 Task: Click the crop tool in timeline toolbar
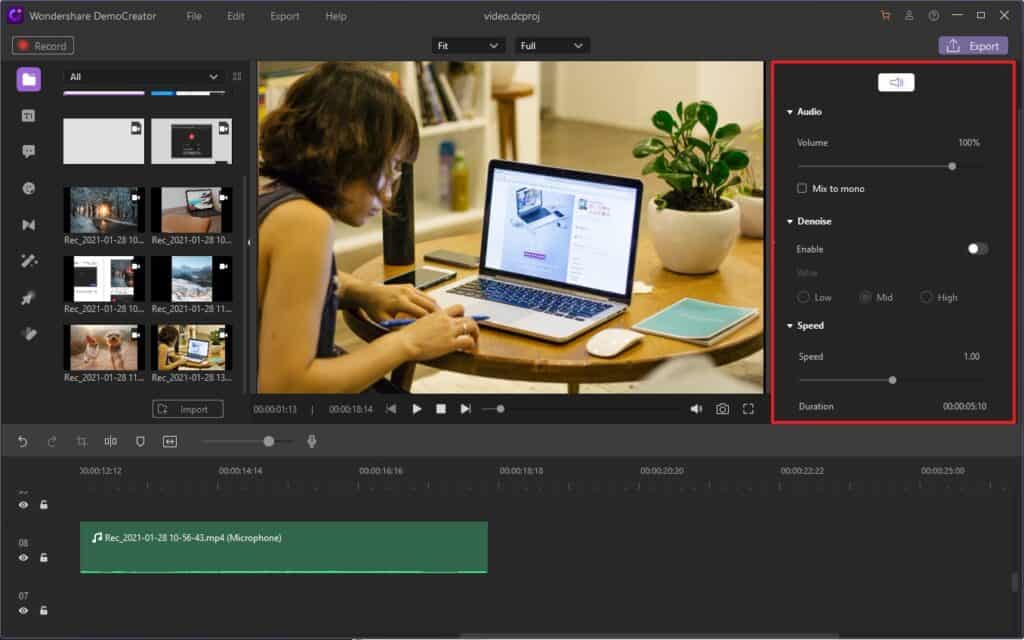coord(82,441)
